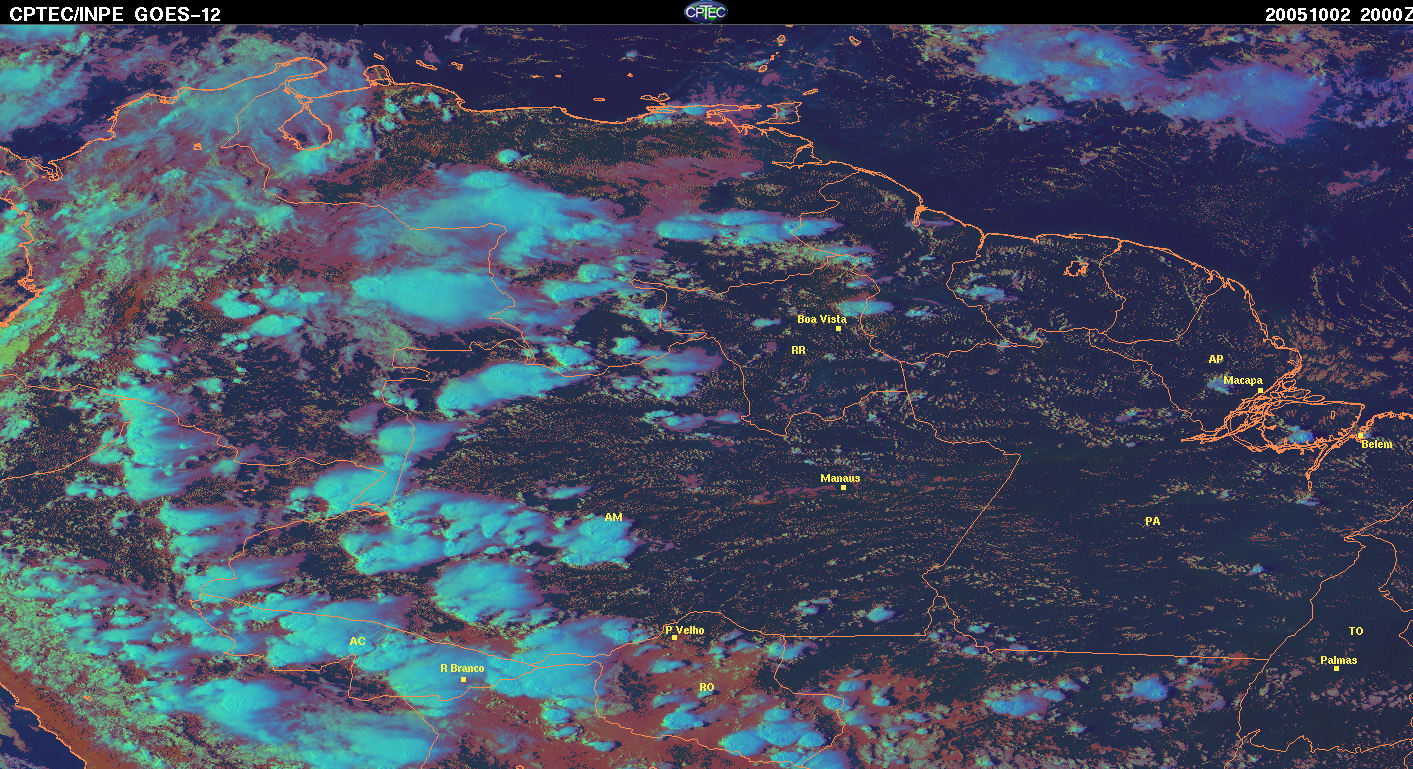Click the P Velho city label
Viewport: 1413px width, 769px height.
(685, 630)
